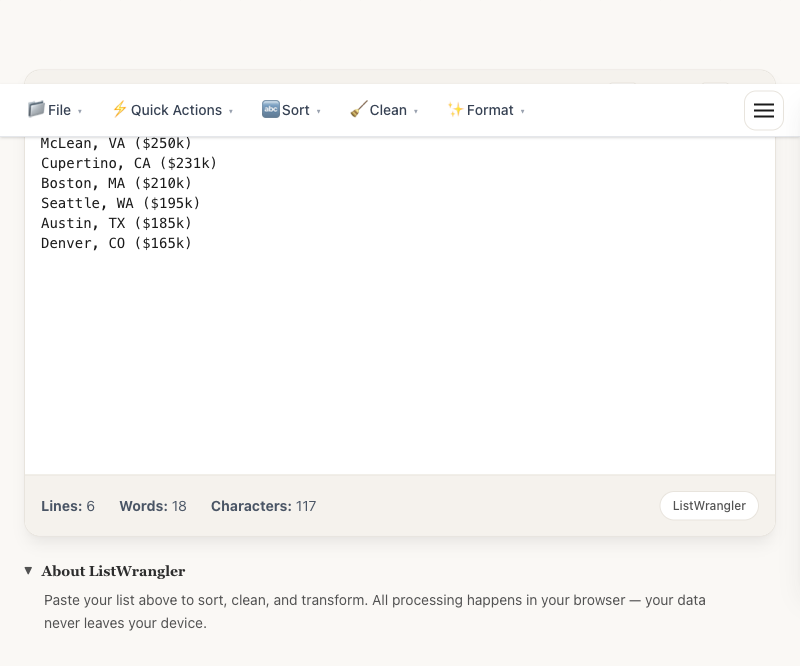Open the hamburger menu button
Screen dimensions: 800x667
[x=764, y=110]
